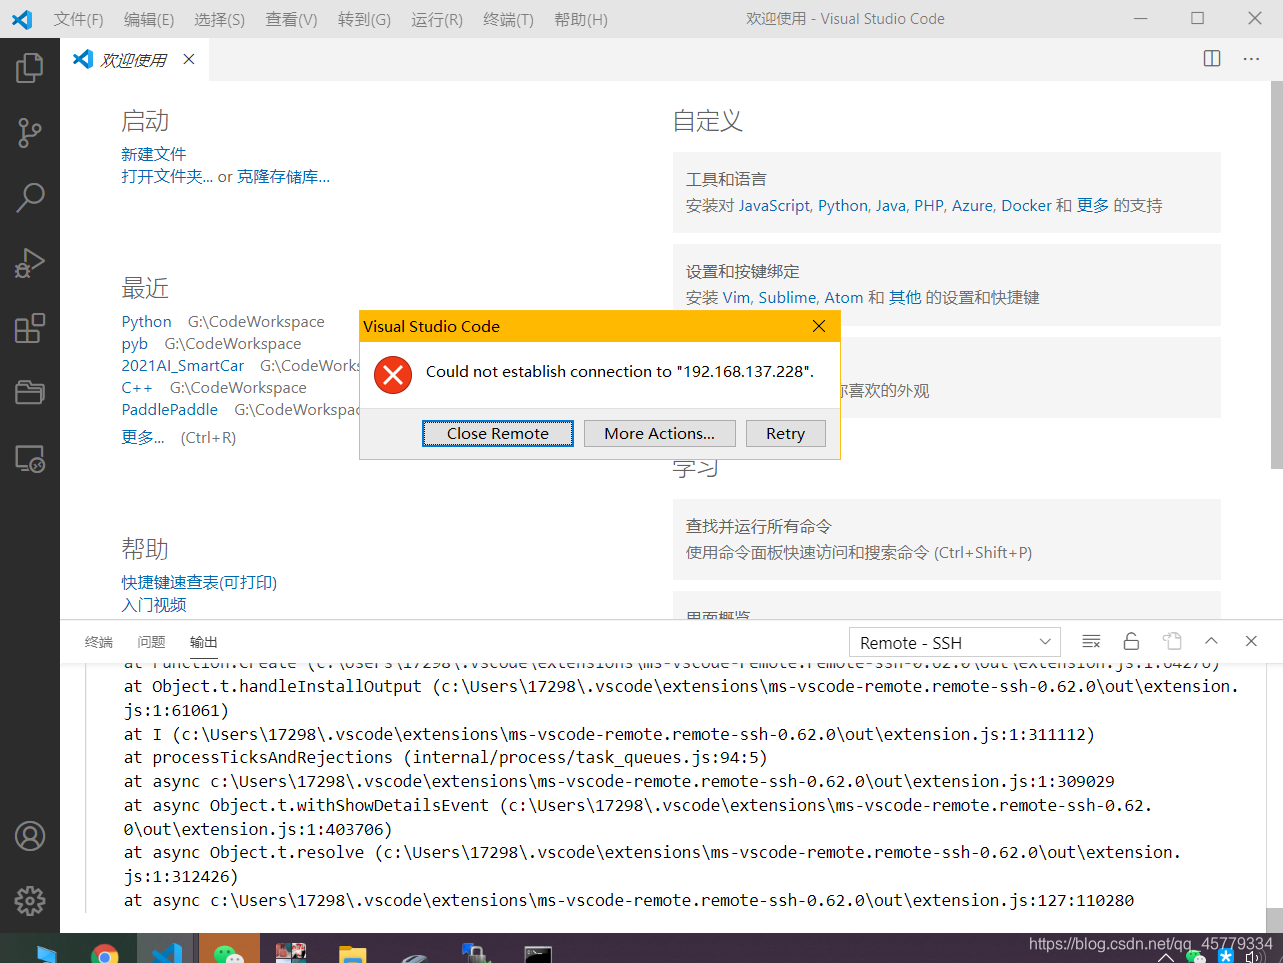Open the 终端(T) menu

tap(508, 19)
